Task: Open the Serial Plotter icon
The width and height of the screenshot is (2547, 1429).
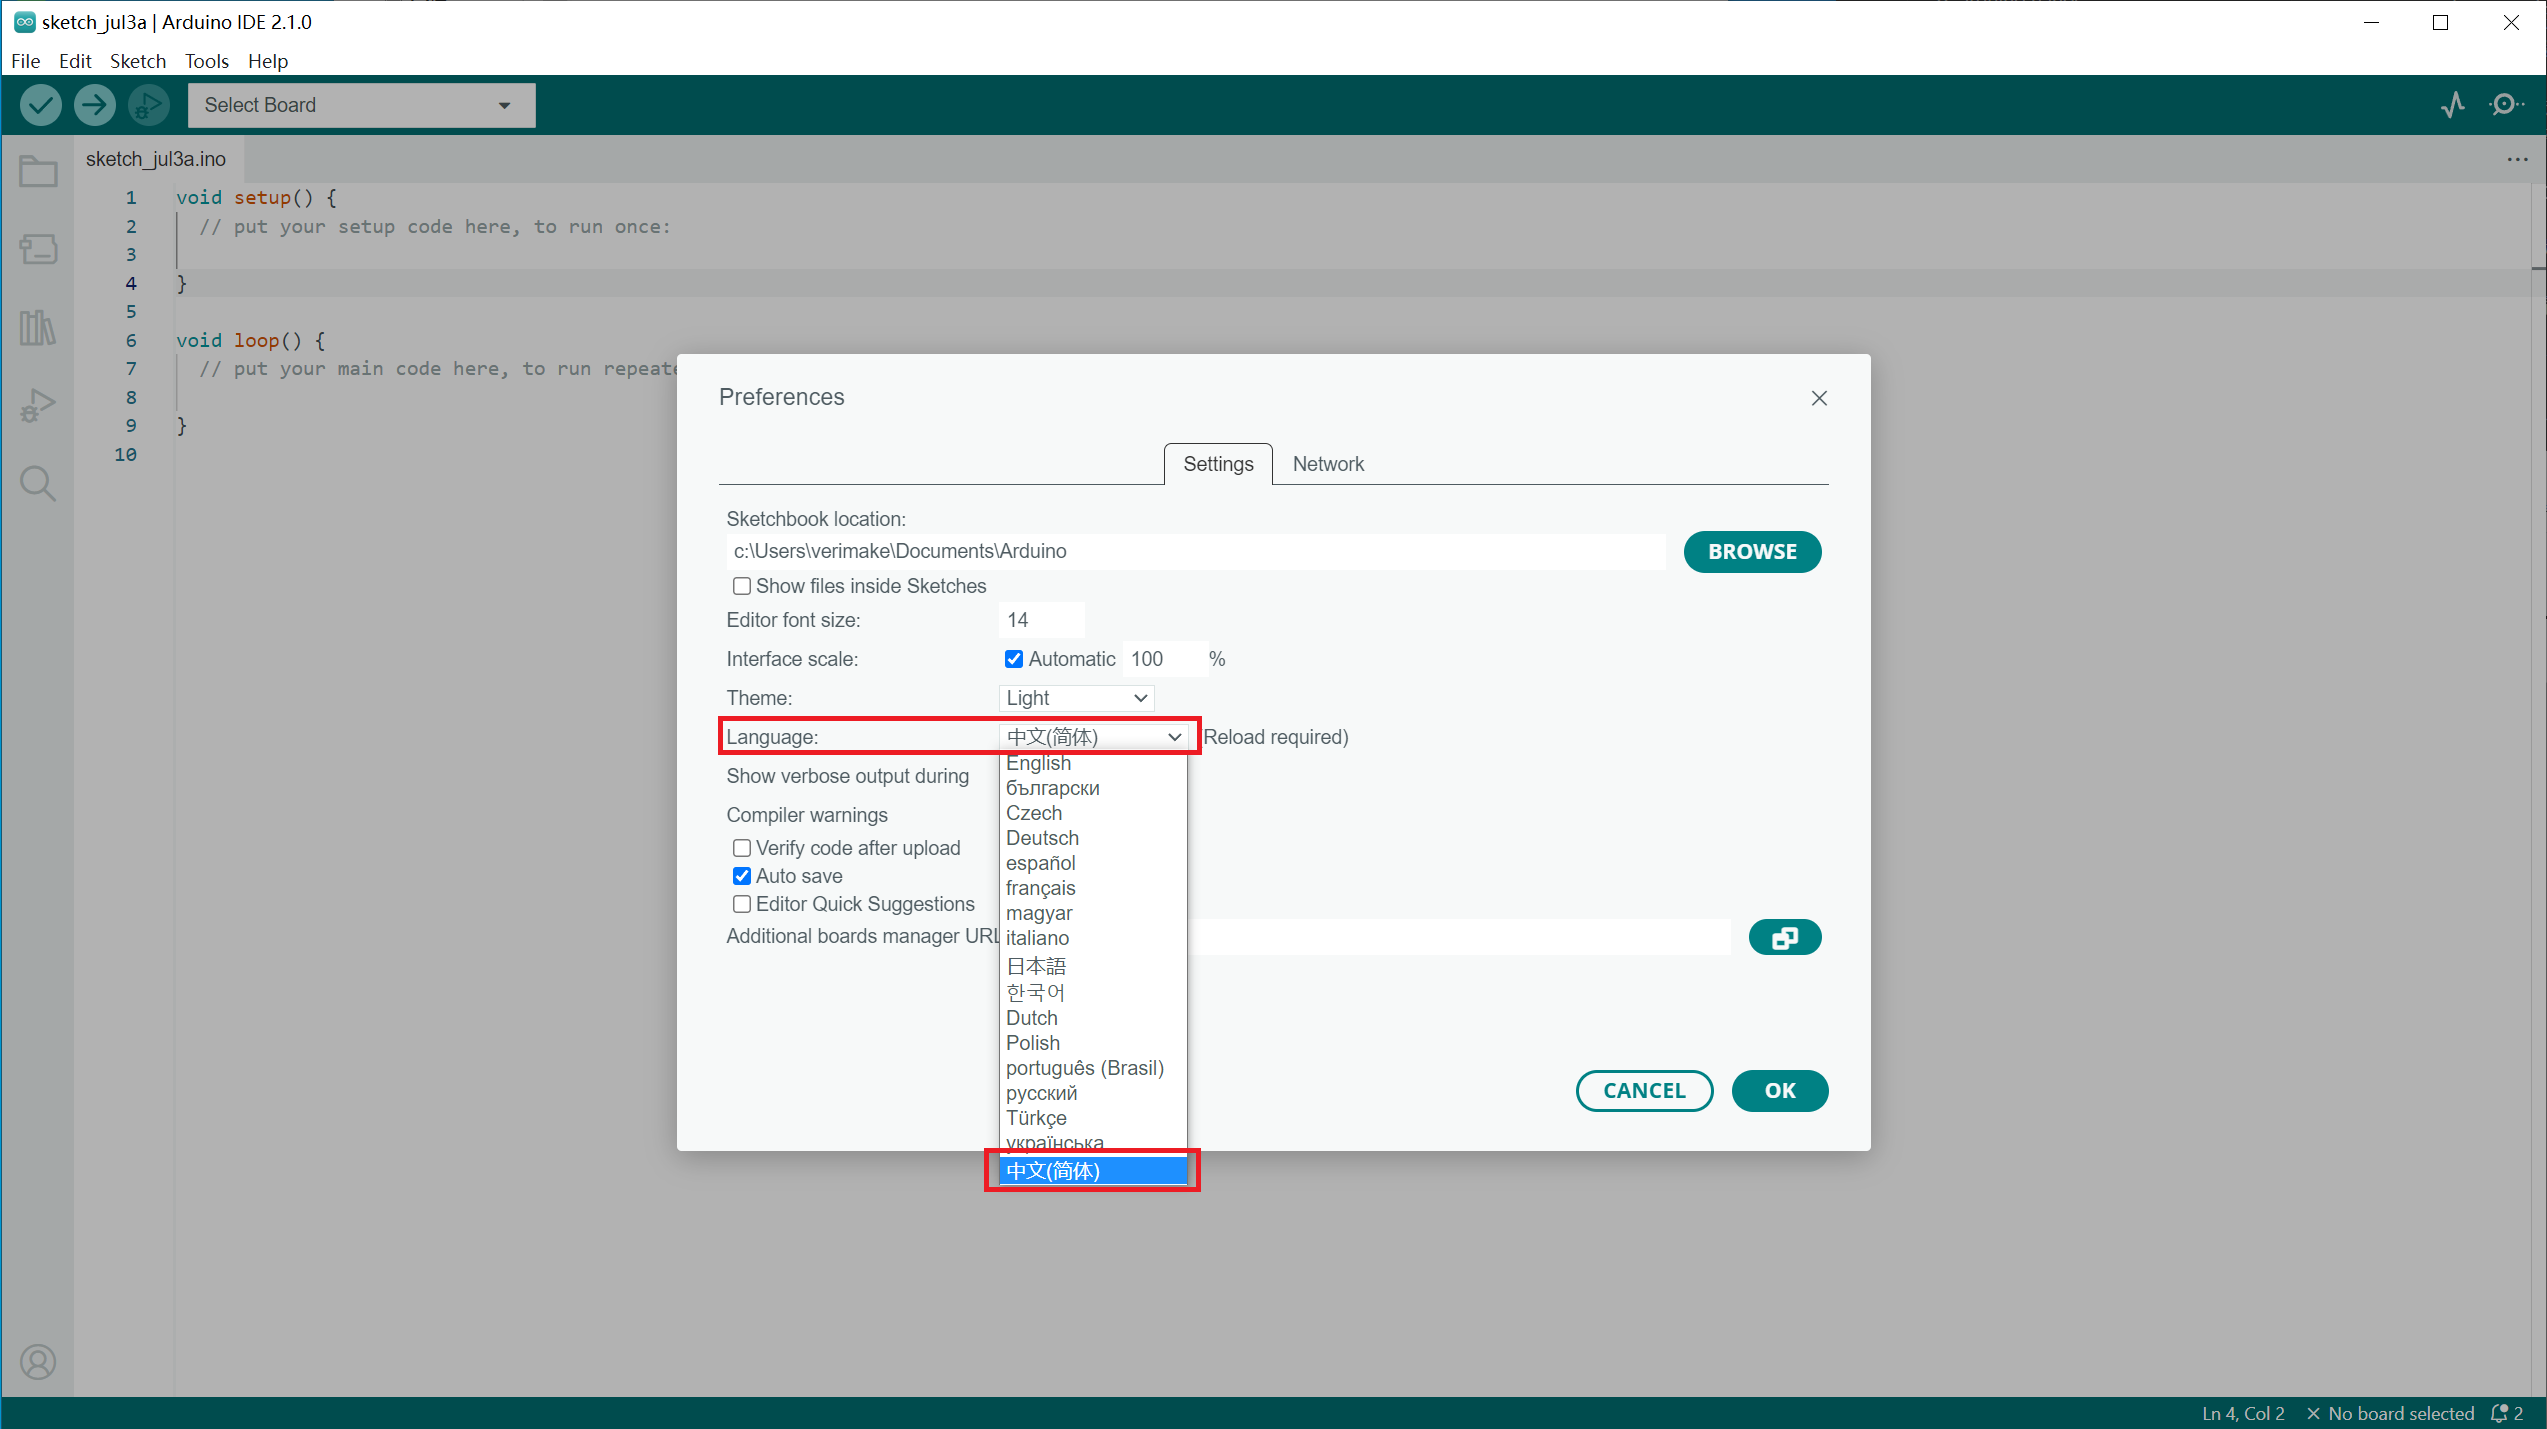Action: (x=2453, y=105)
